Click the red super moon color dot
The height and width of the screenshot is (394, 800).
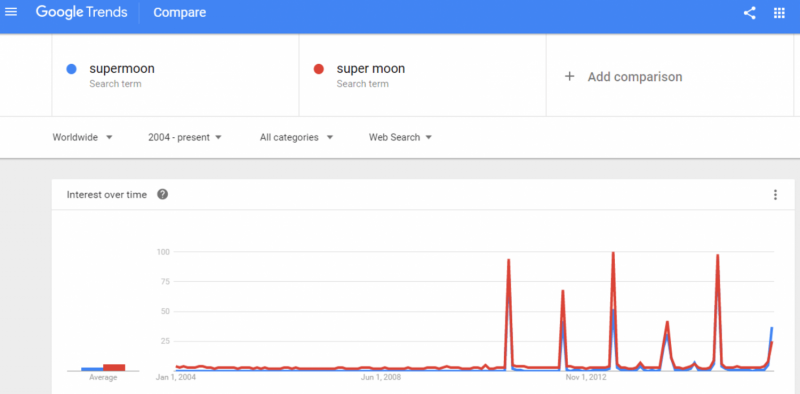[319, 69]
